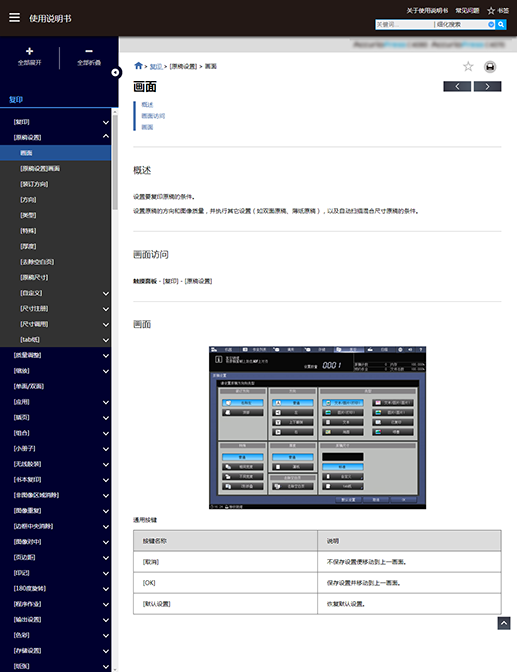Click the magnifier search button
Screen dimensions: 517x672
coord(501,24)
